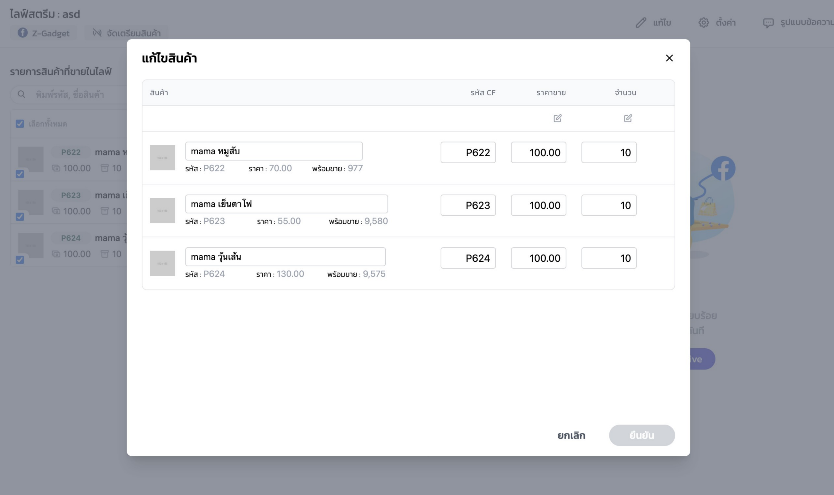Click the gear ตั้งค่า settings icon
The height and width of the screenshot is (495, 834).
click(x=704, y=22)
